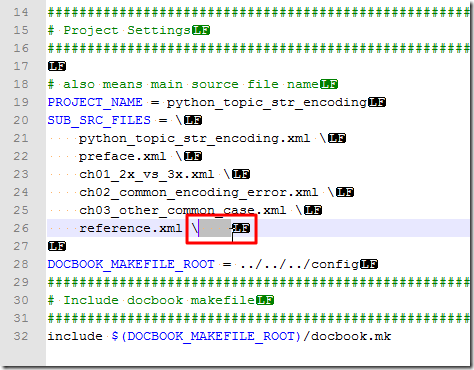Click the LF marker on empty line 27
Screen dimensions: 474x370
(x=57, y=246)
